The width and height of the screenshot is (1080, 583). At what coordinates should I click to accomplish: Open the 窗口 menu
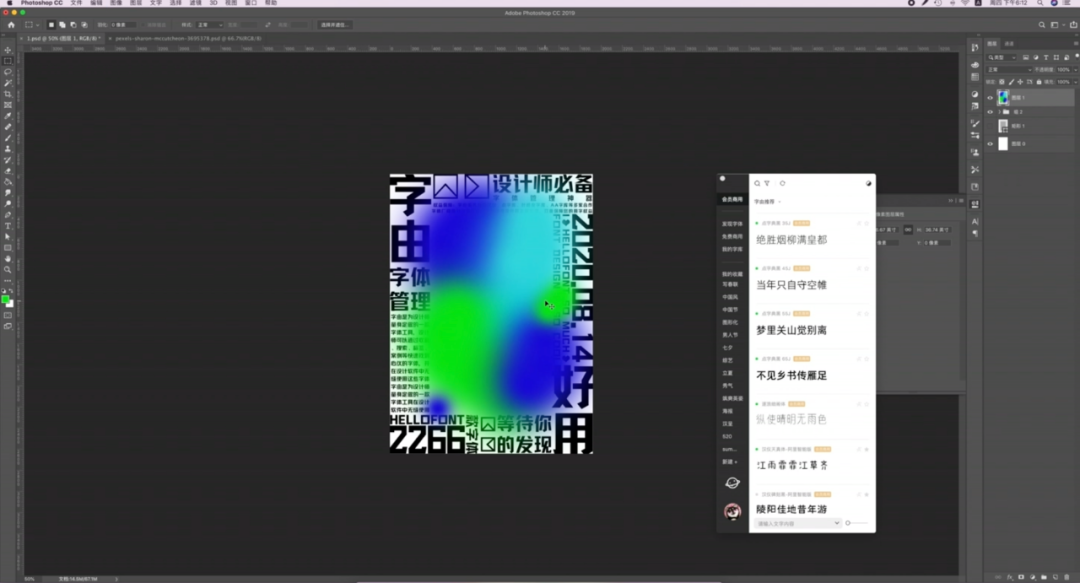tap(251, 3)
